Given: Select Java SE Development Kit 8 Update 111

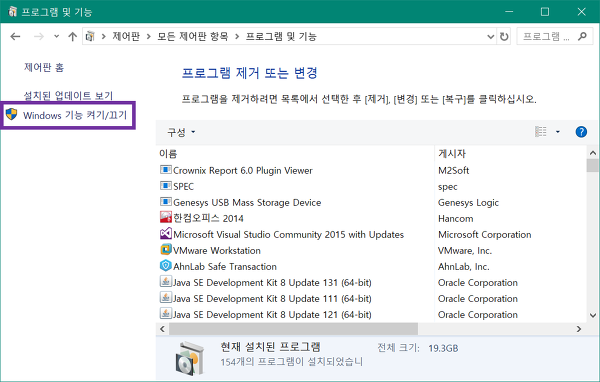Looking at the screenshot, I should click(x=272, y=299).
